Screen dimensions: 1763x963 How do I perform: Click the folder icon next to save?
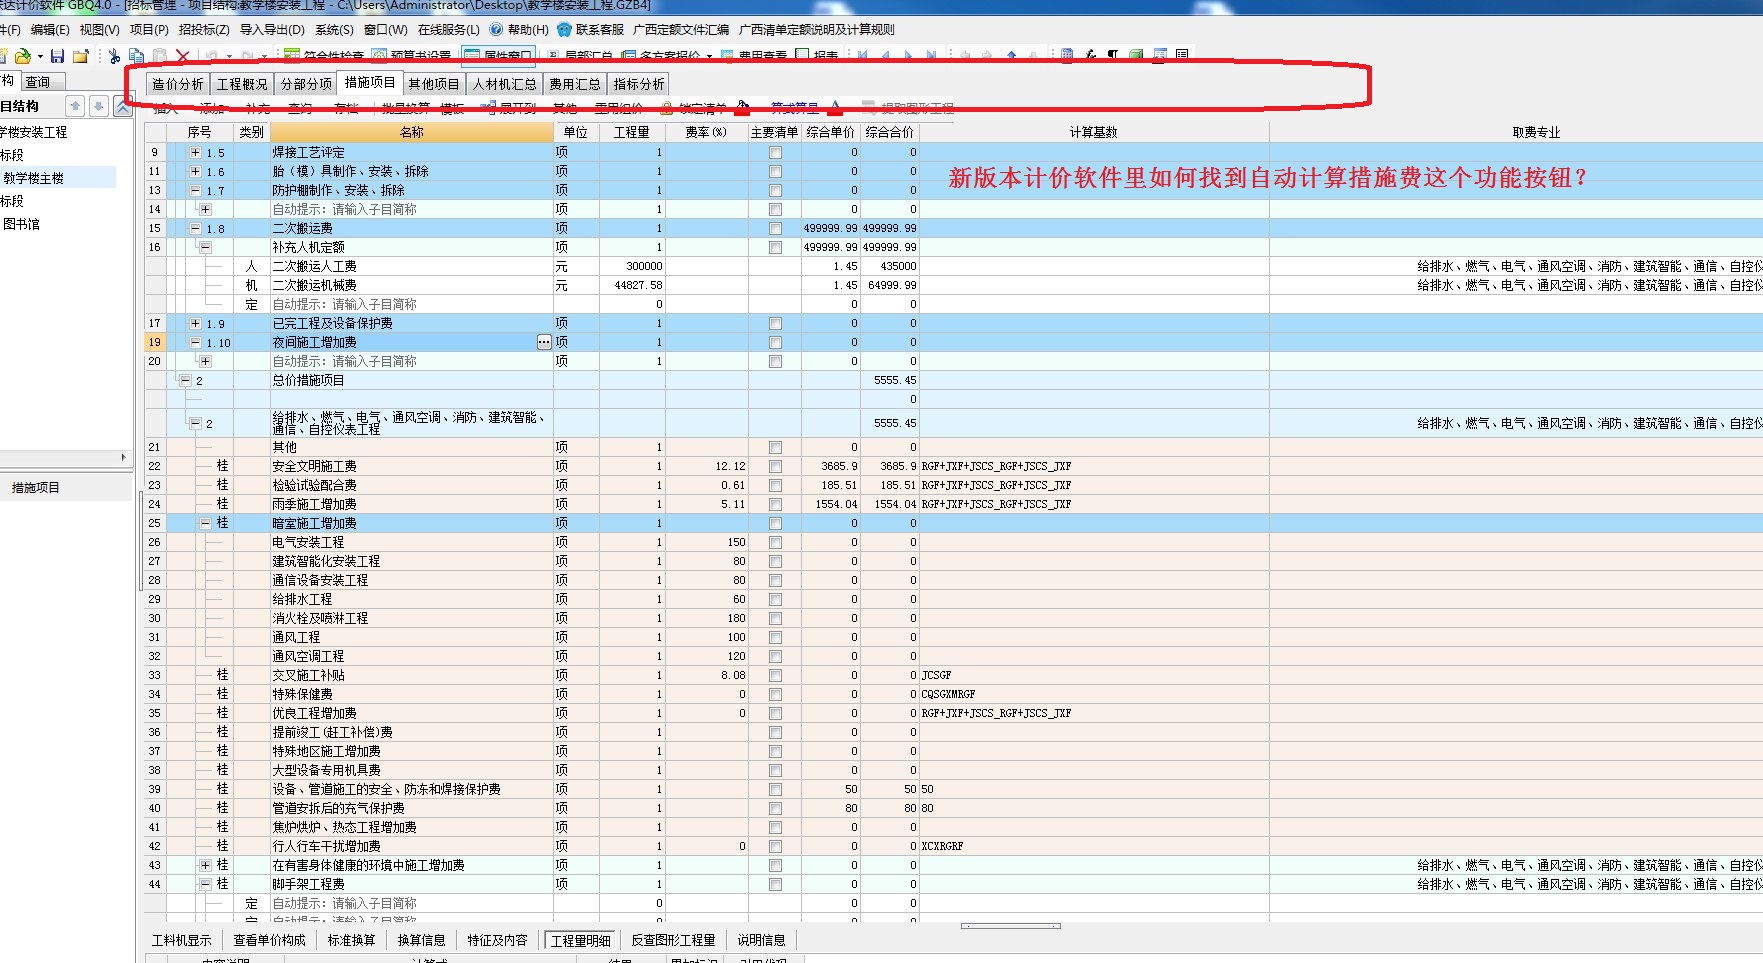(81, 56)
